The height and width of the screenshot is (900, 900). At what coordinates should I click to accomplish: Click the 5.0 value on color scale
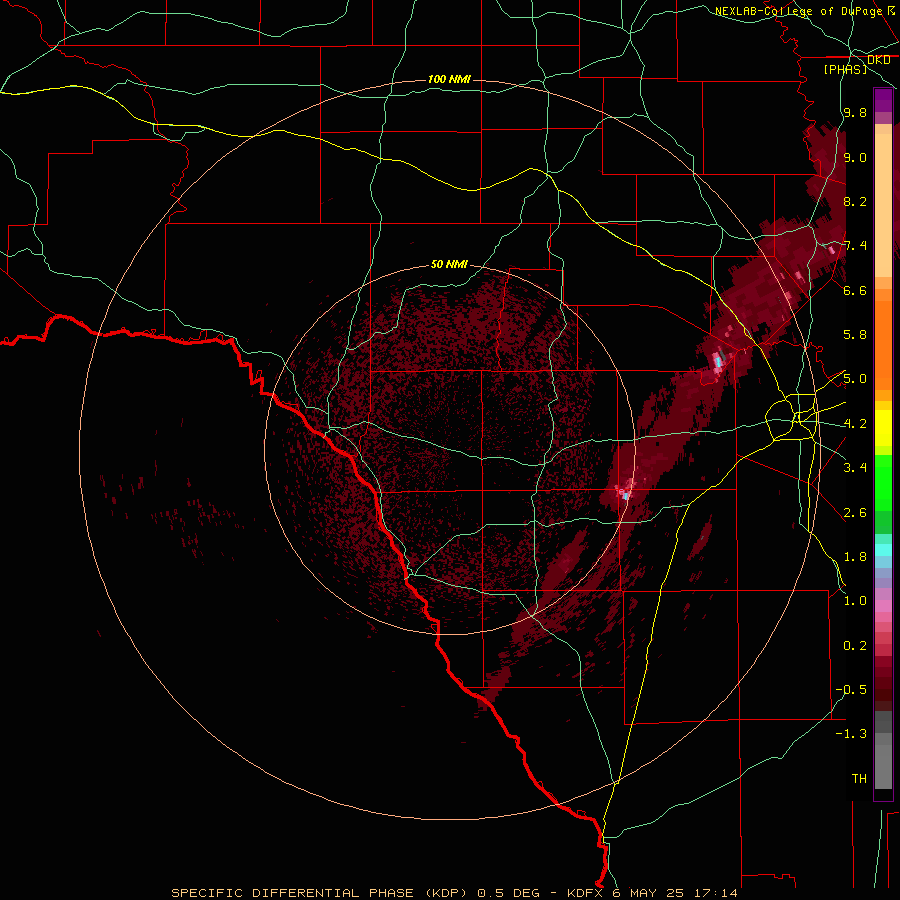(x=855, y=379)
